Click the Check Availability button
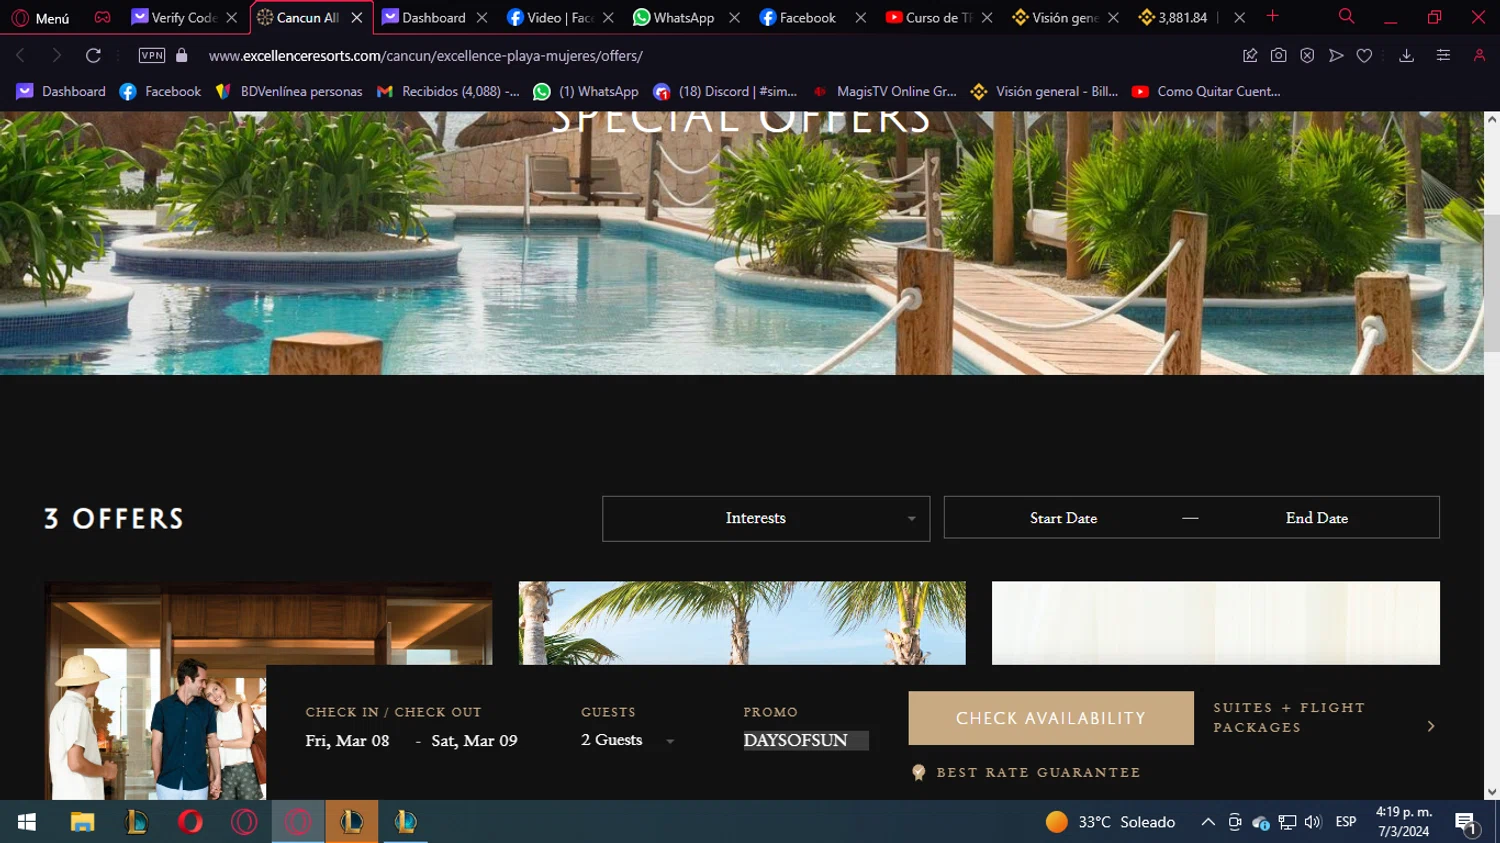1500x843 pixels. (1051, 718)
